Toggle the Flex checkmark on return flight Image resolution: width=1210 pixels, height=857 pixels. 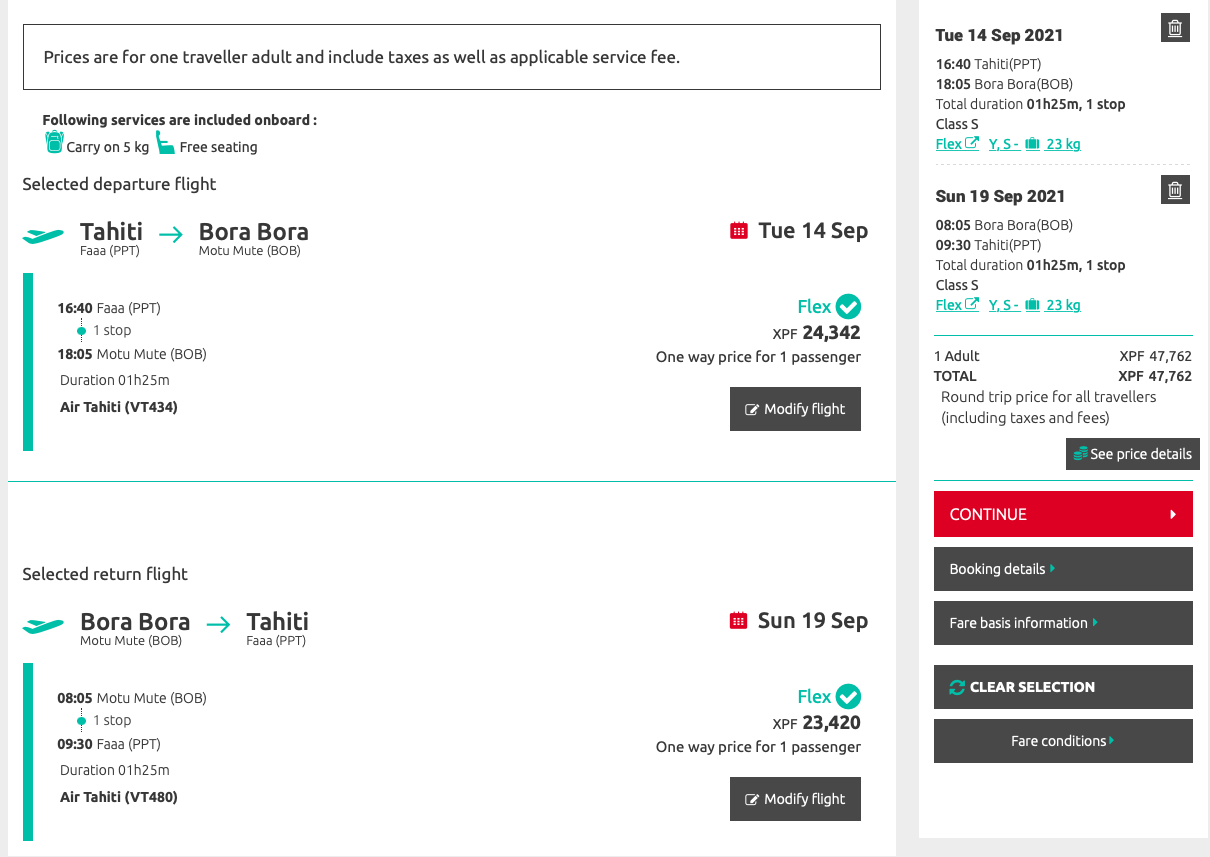(x=848, y=696)
